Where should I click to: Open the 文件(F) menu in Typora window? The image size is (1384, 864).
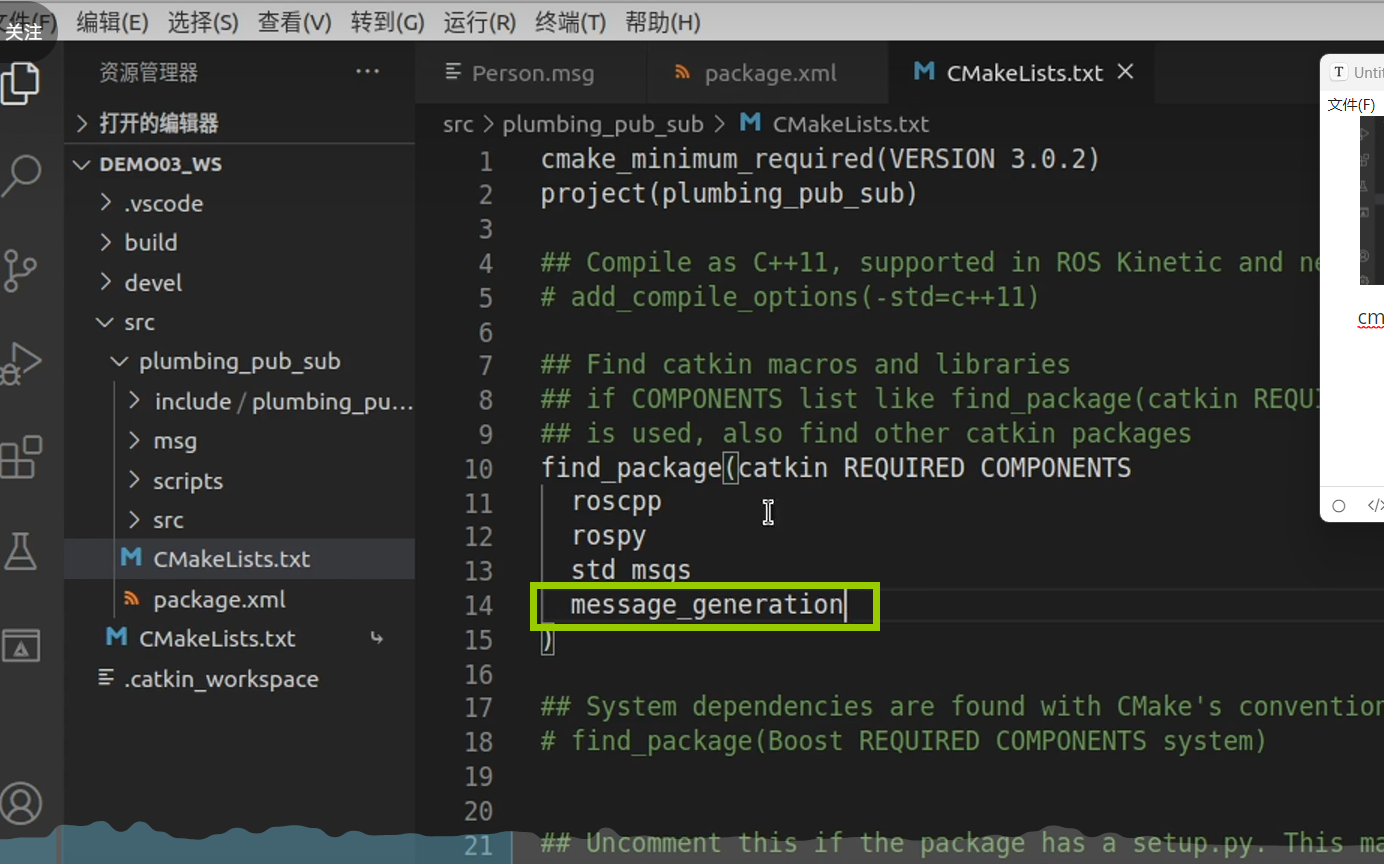pos(1351,105)
